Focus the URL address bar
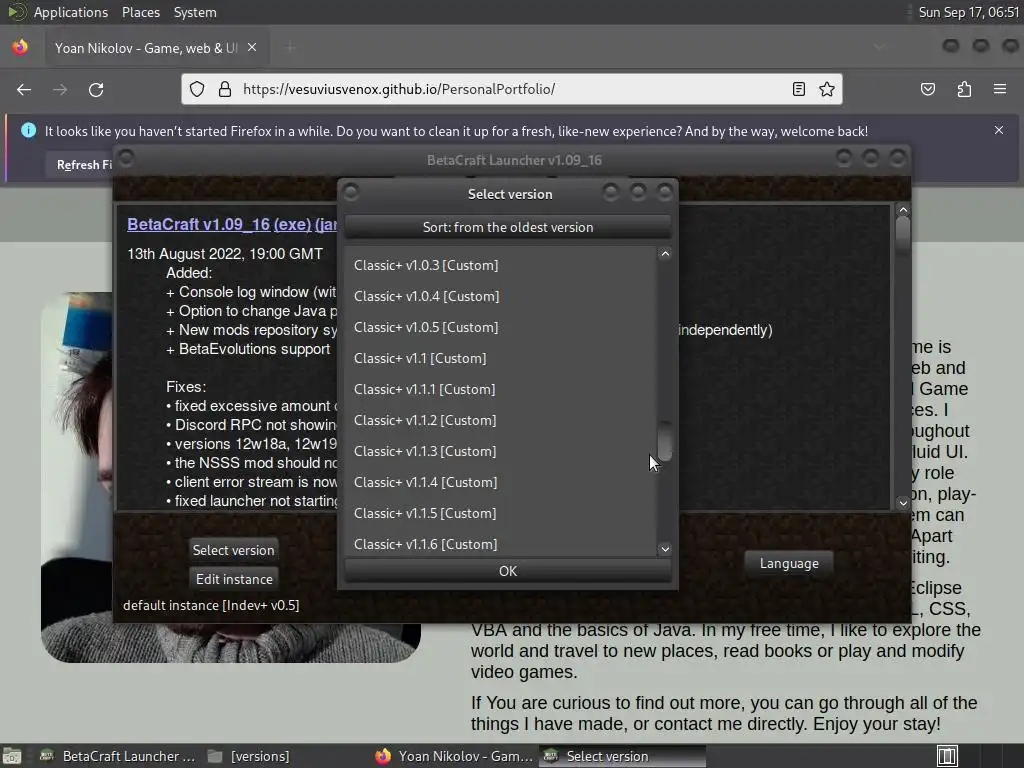1024x768 pixels. pos(512,89)
